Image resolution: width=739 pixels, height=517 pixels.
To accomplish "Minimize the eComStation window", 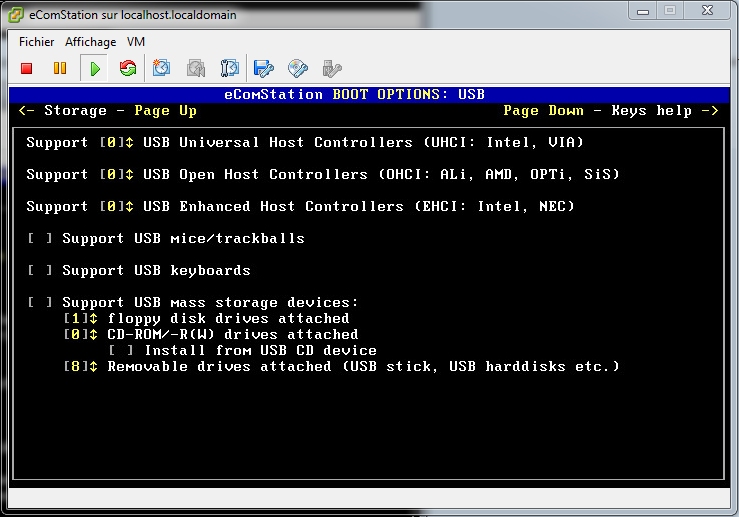I will (642, 11).
